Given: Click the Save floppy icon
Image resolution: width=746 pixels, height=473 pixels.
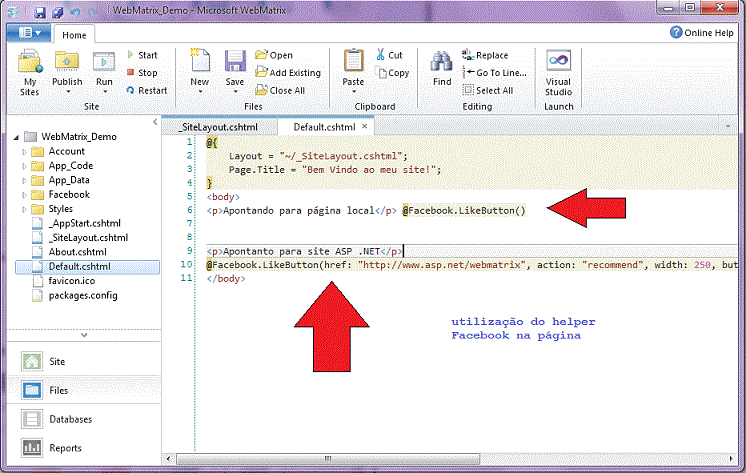Looking at the screenshot, I should coord(235,62).
